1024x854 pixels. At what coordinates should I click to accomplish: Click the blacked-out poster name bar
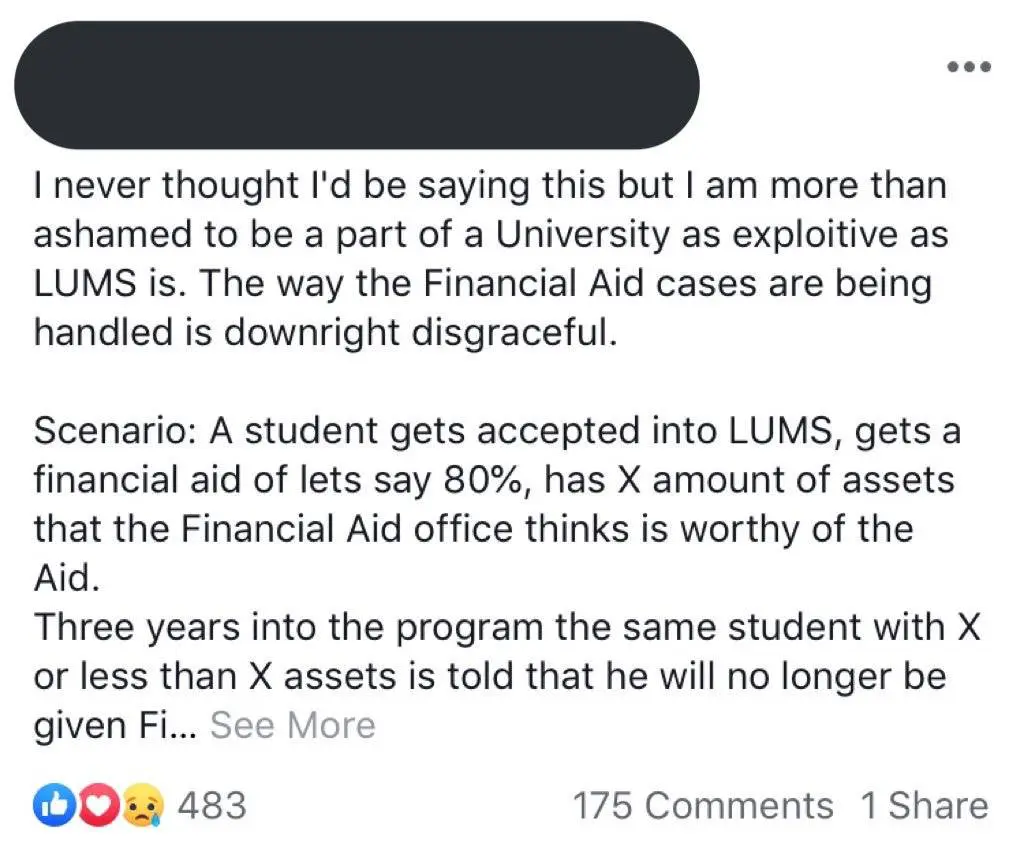coord(356,85)
